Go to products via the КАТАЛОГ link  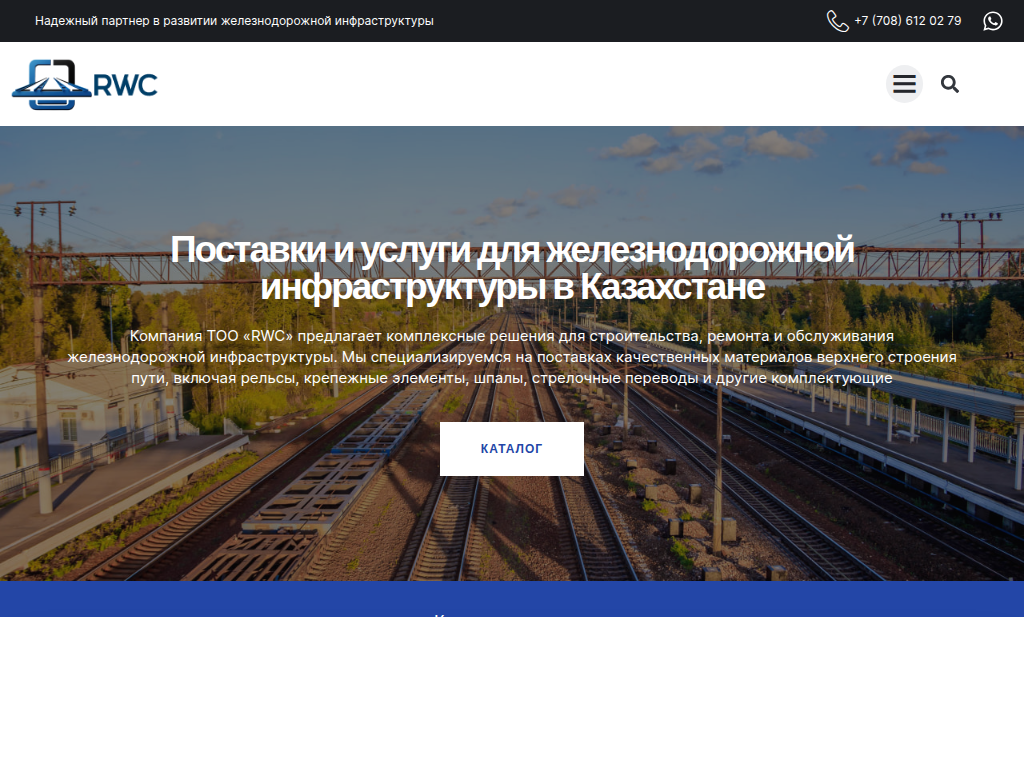511,448
